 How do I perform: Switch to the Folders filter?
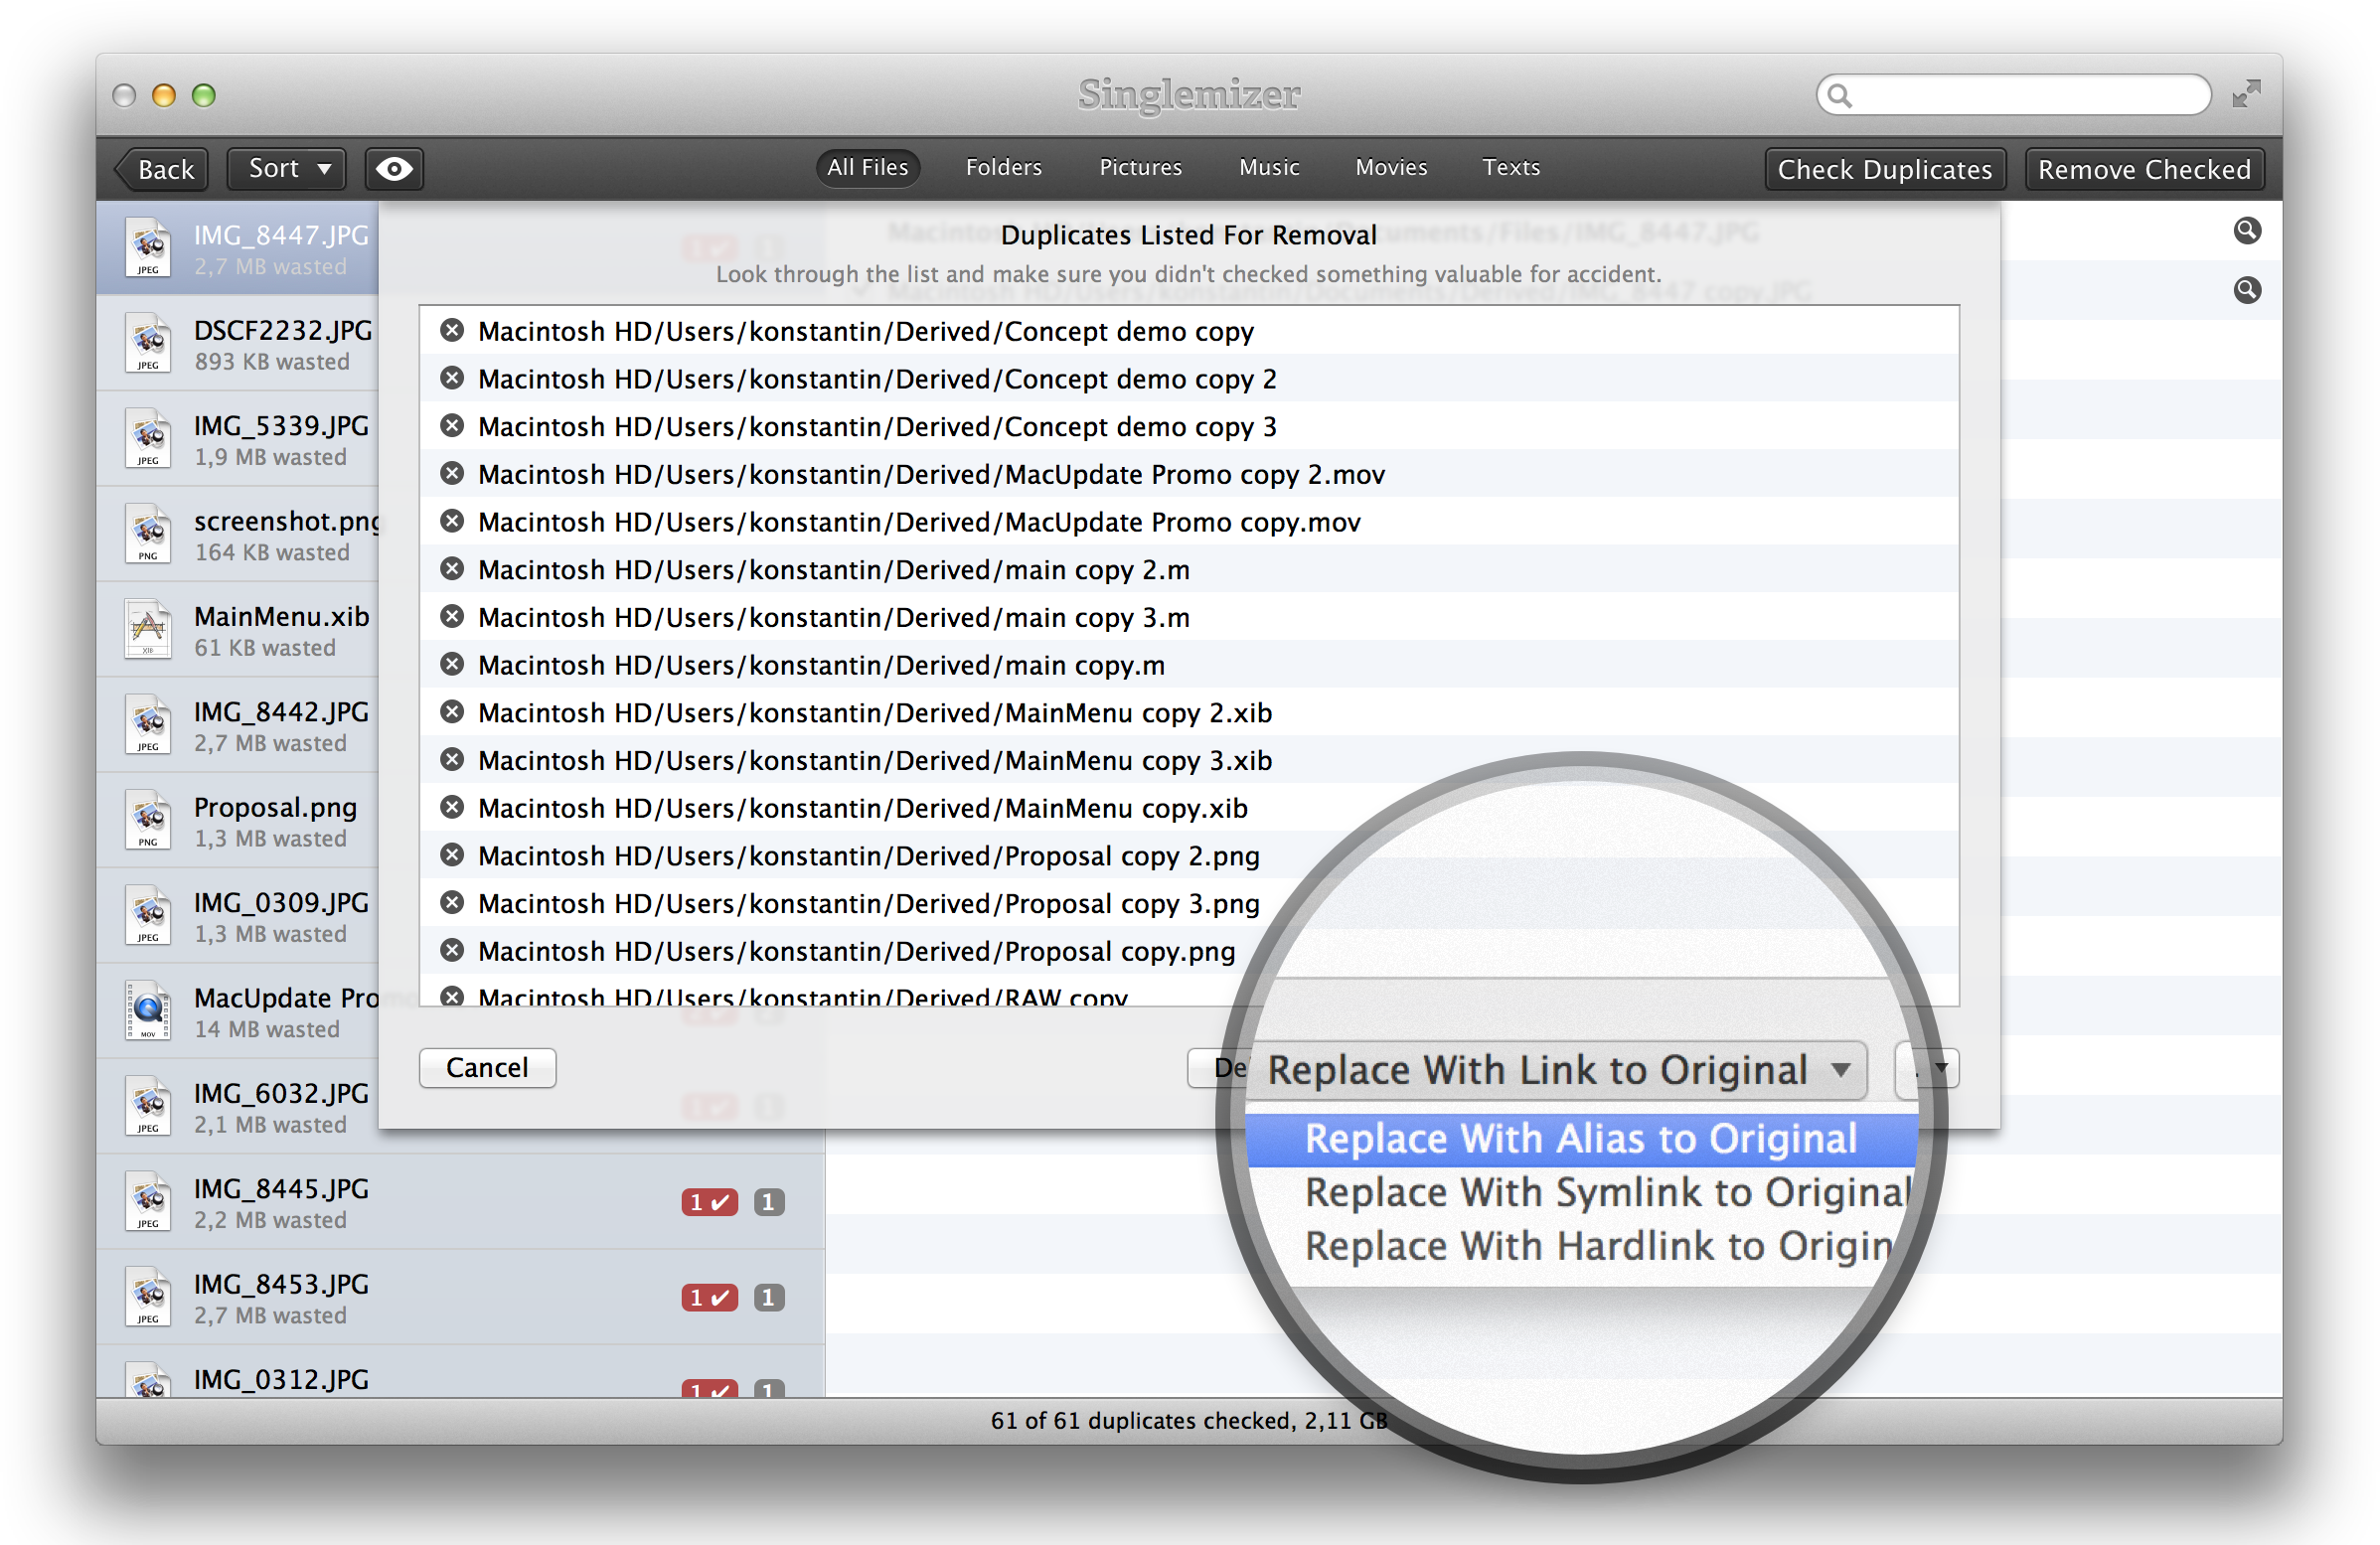click(1003, 167)
